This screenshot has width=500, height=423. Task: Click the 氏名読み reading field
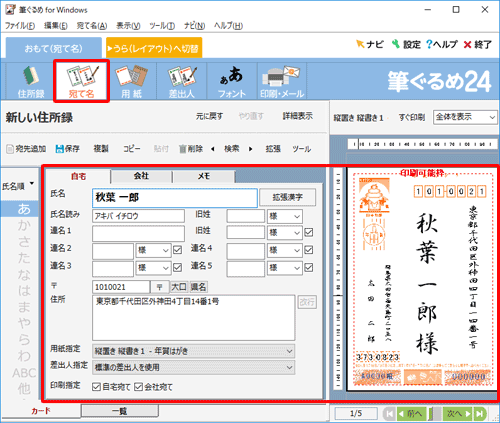pos(138,216)
